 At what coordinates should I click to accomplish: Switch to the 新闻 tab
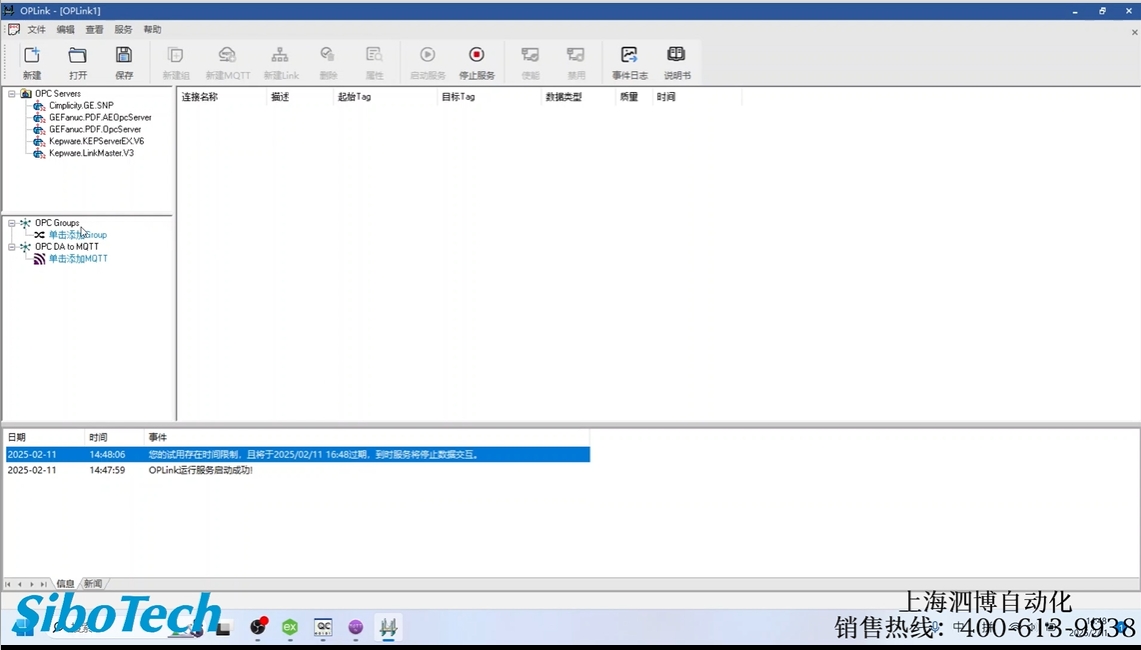pos(92,583)
